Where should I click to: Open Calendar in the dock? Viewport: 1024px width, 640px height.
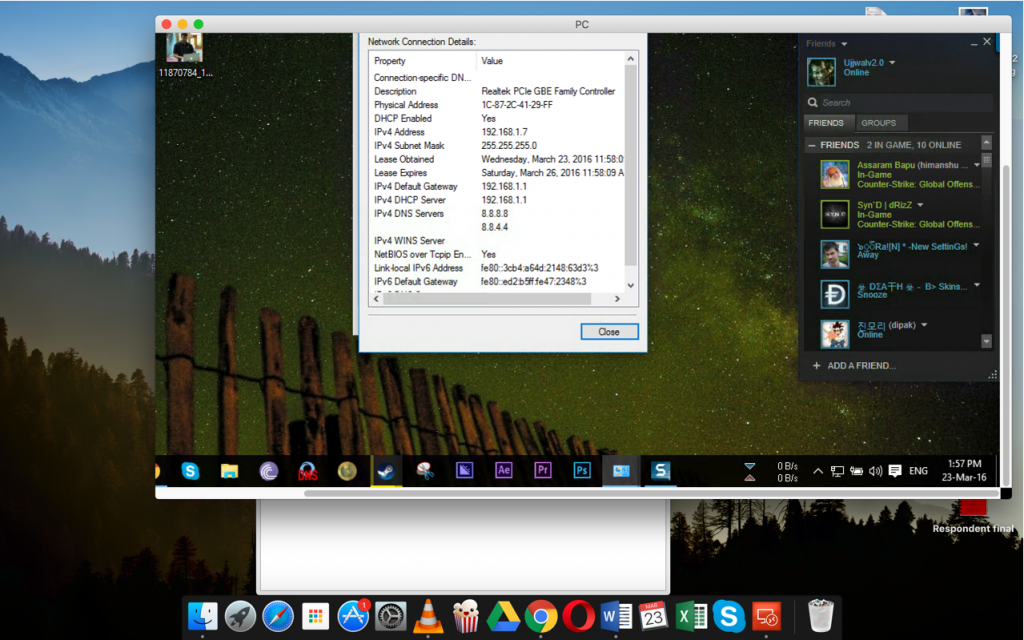pyautogui.click(x=654, y=616)
